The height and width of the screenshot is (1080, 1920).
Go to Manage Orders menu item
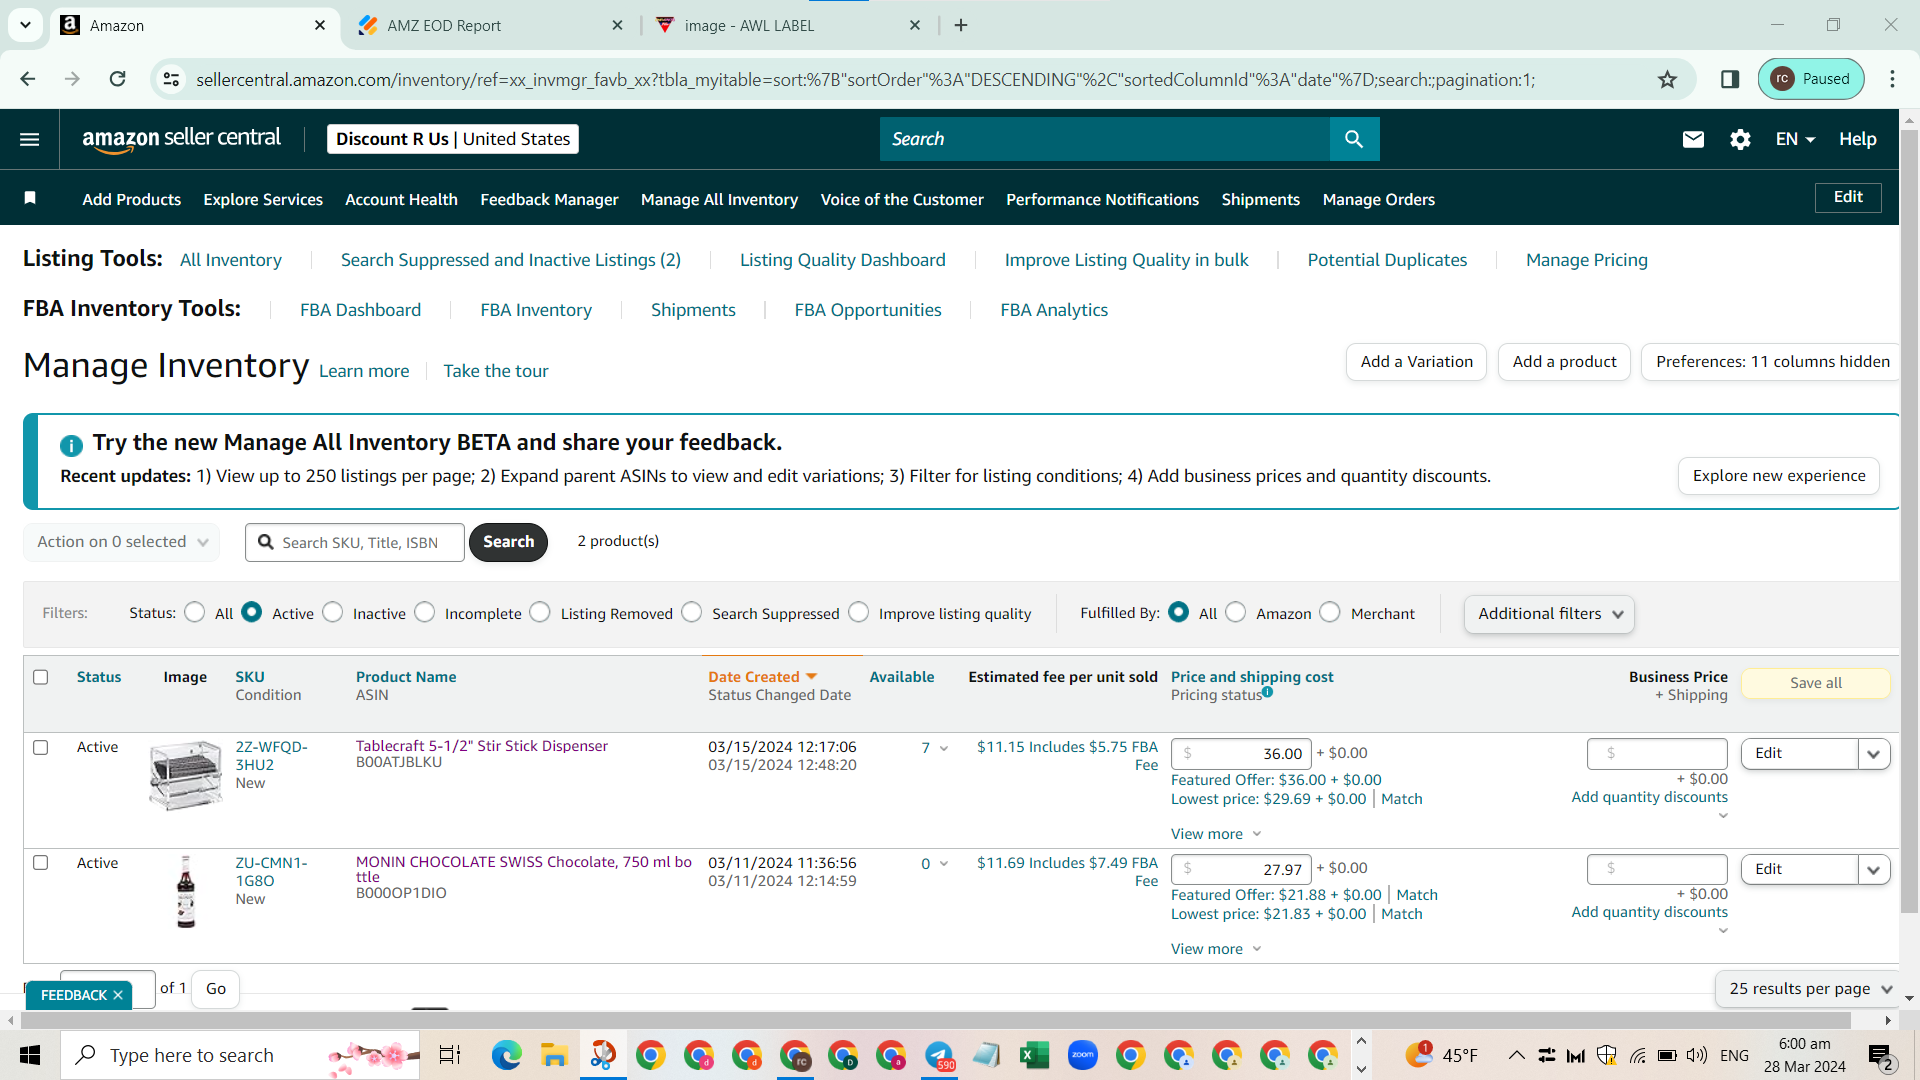click(1378, 199)
